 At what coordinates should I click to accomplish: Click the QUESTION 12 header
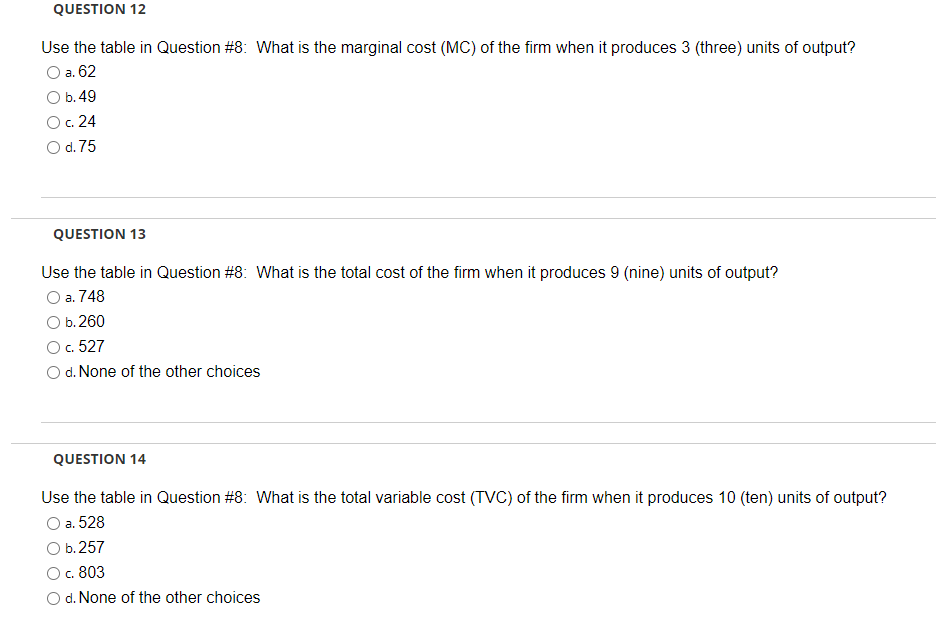pos(99,9)
